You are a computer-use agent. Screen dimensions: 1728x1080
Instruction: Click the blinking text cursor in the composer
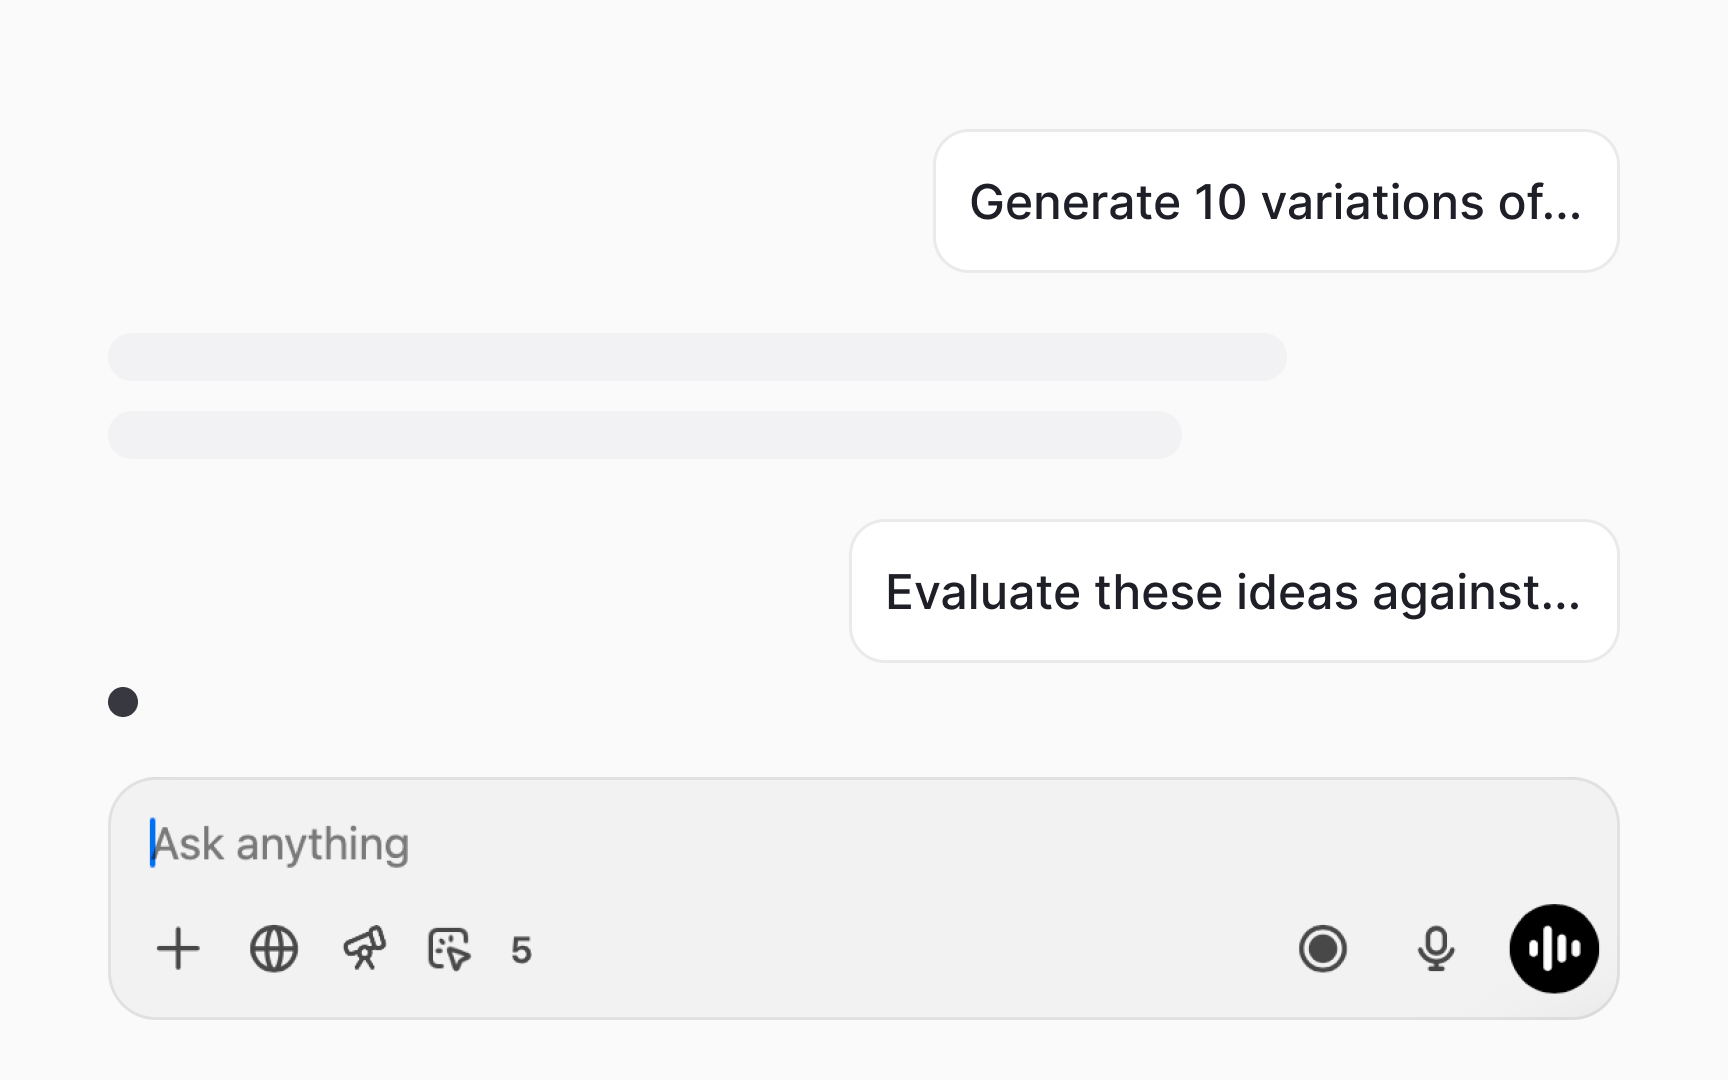152,843
